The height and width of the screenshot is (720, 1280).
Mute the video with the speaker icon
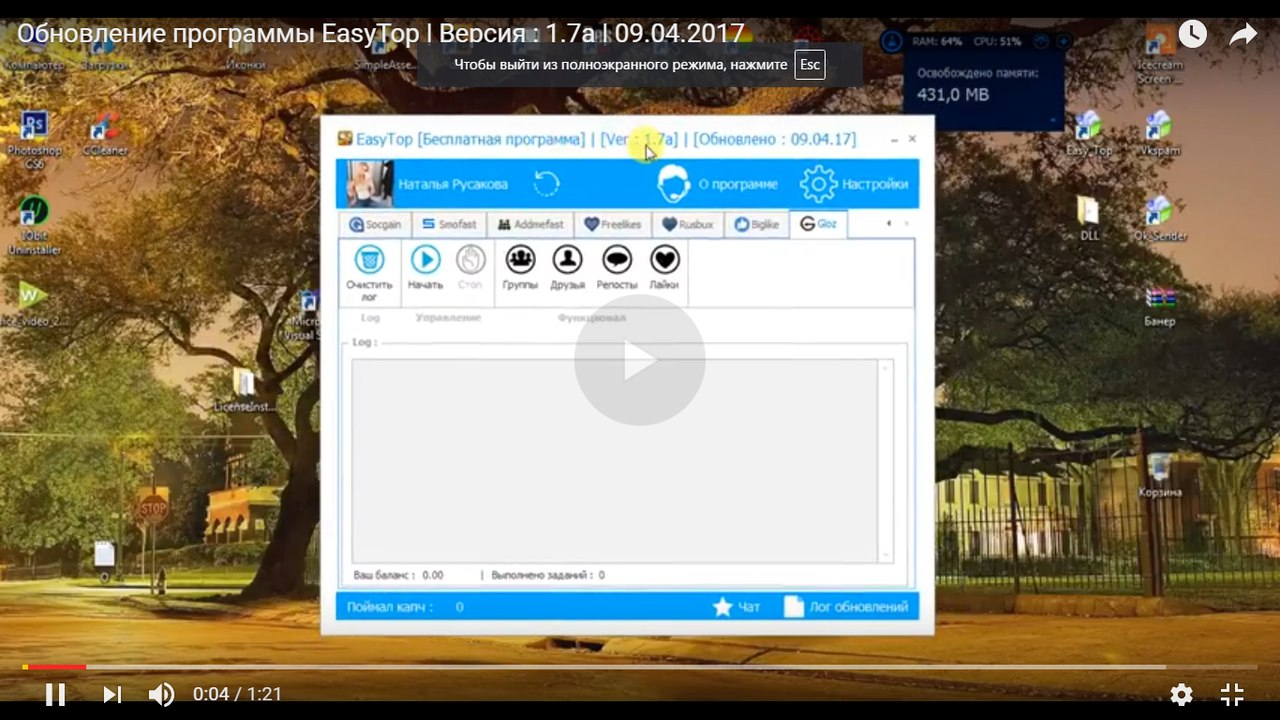(x=161, y=694)
